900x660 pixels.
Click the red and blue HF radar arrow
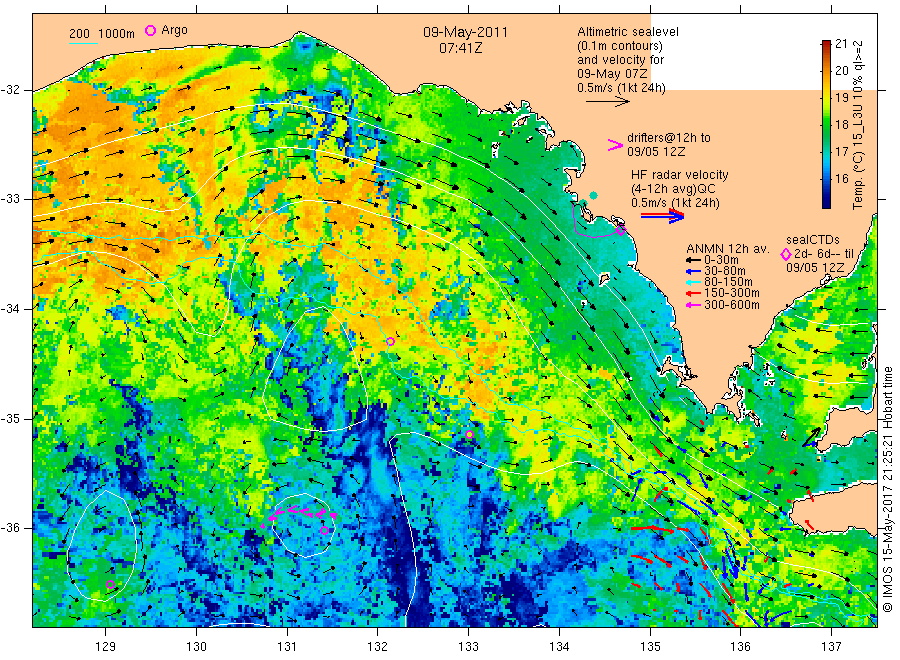[662, 216]
